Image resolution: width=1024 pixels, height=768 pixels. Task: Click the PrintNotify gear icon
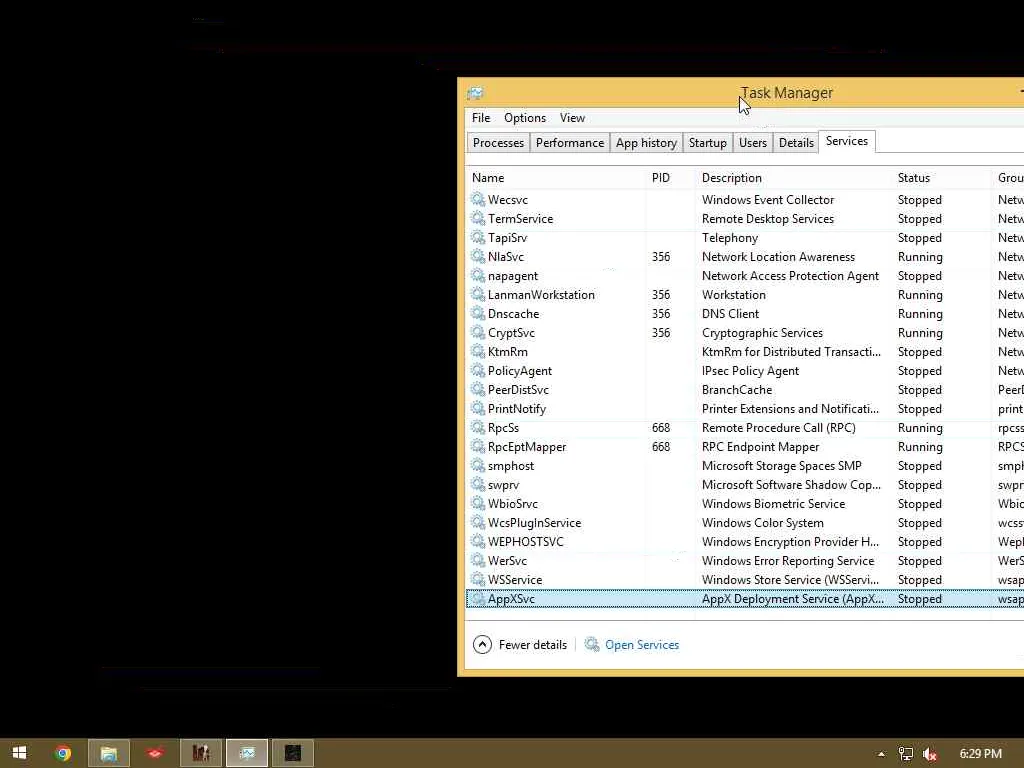pyautogui.click(x=478, y=408)
